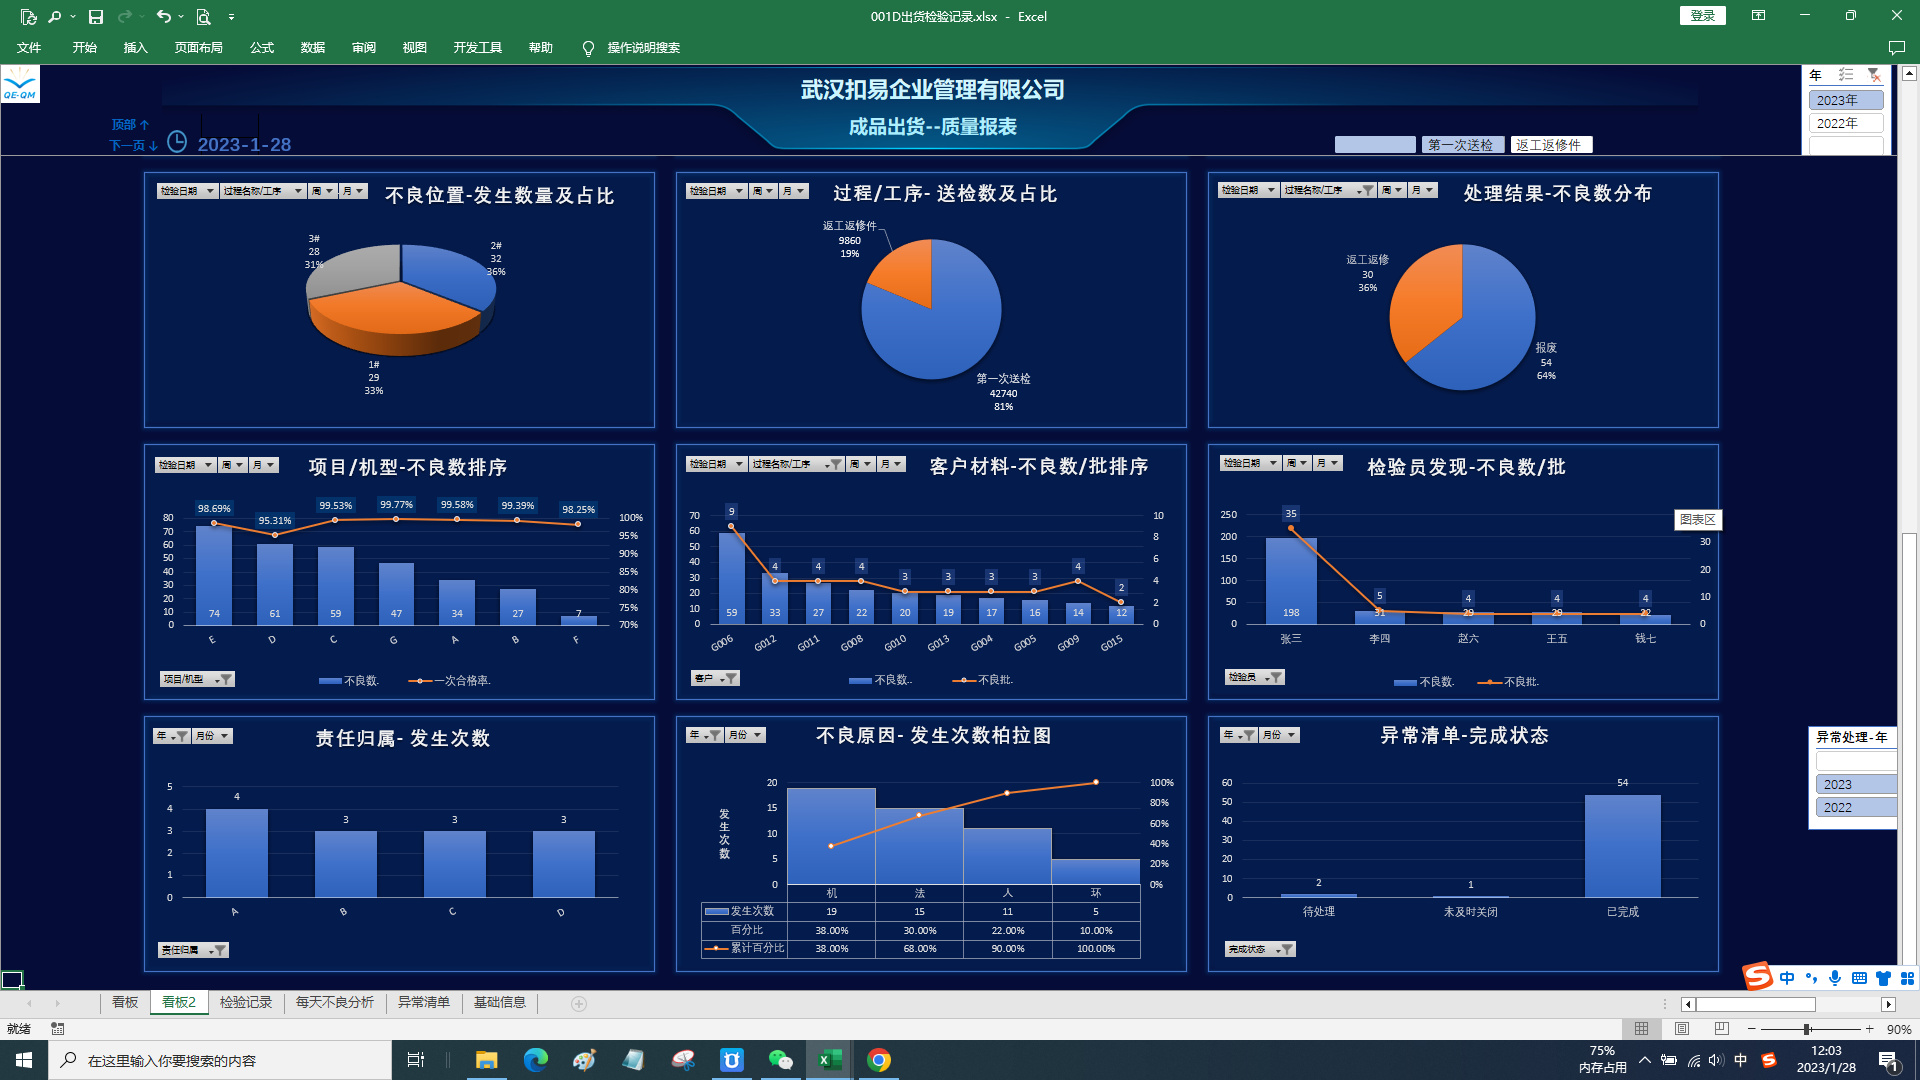Clear filter on the 年 slicer

pyautogui.click(x=1874, y=75)
